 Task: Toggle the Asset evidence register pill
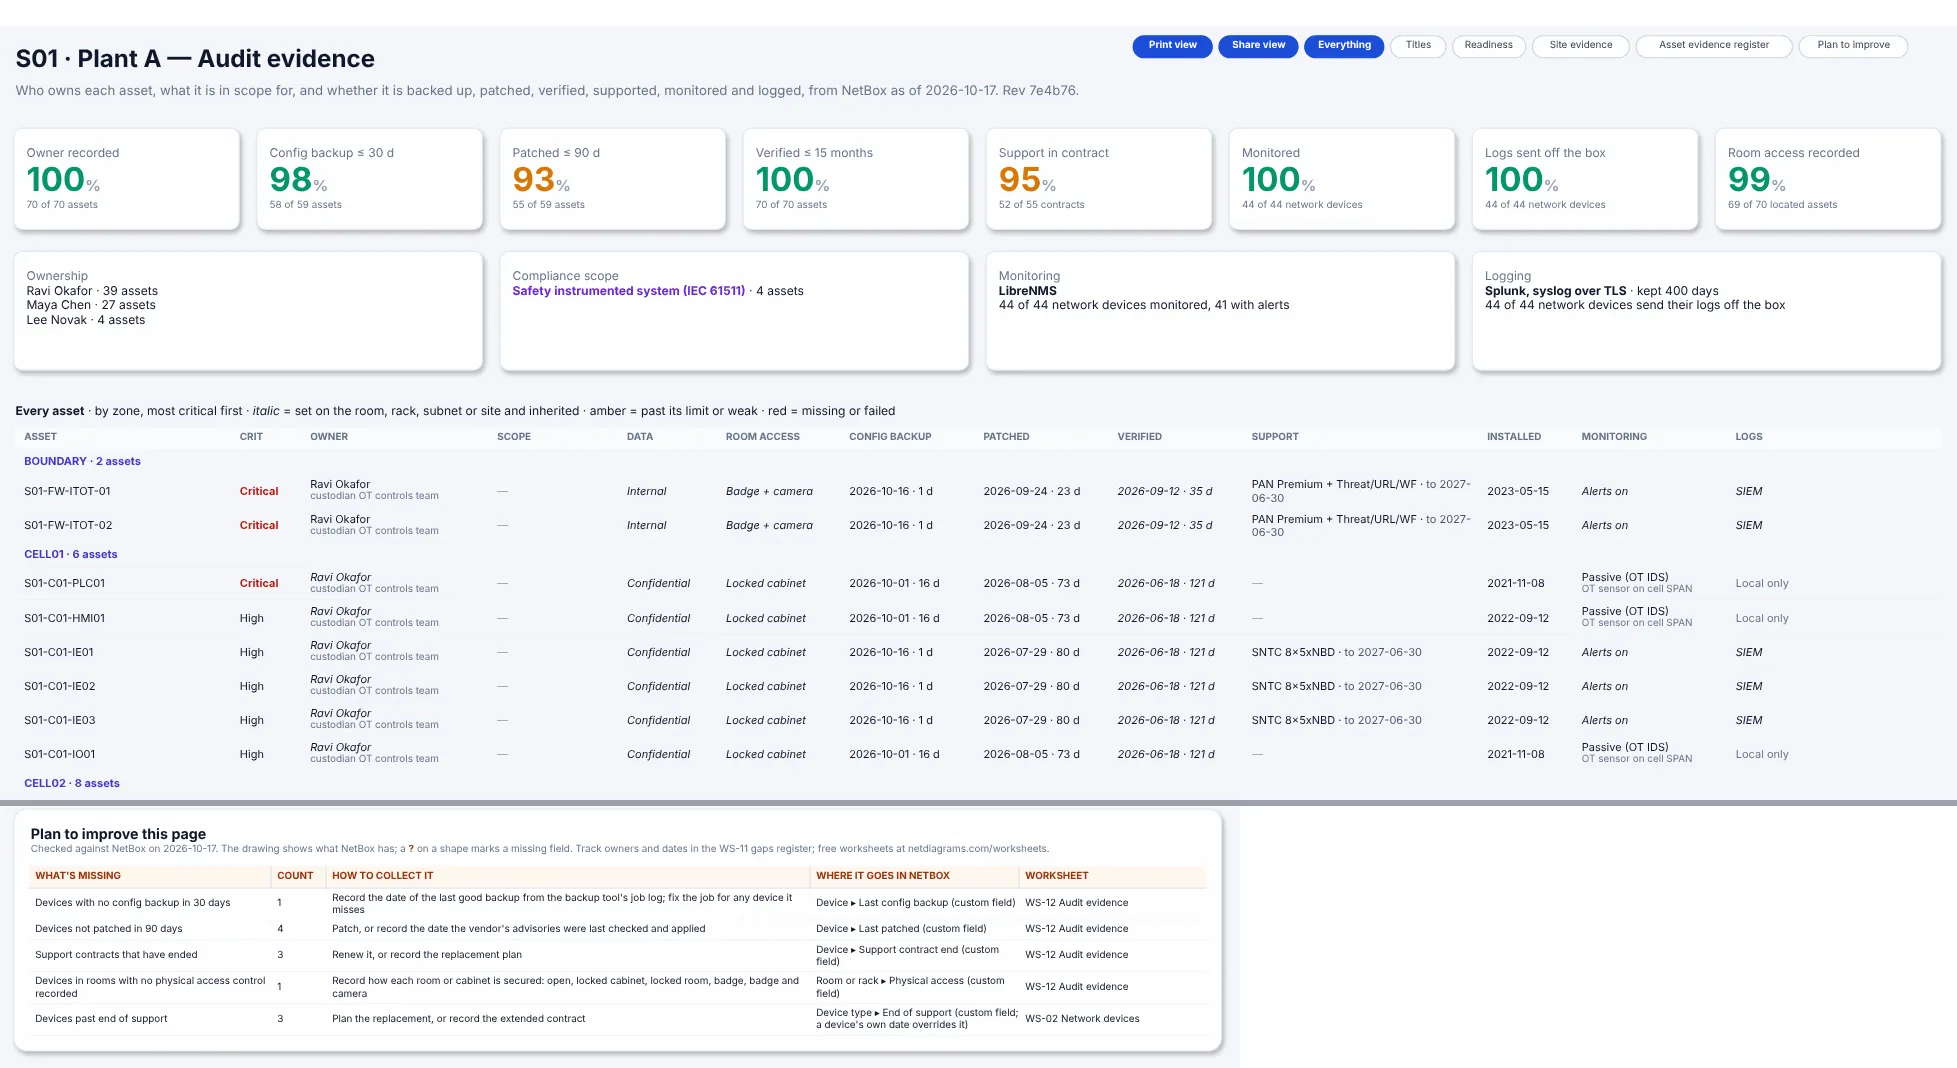(x=1713, y=46)
